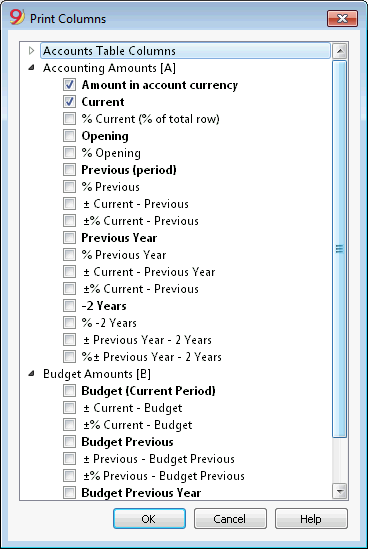Check the Previous Year column option

tap(69, 237)
